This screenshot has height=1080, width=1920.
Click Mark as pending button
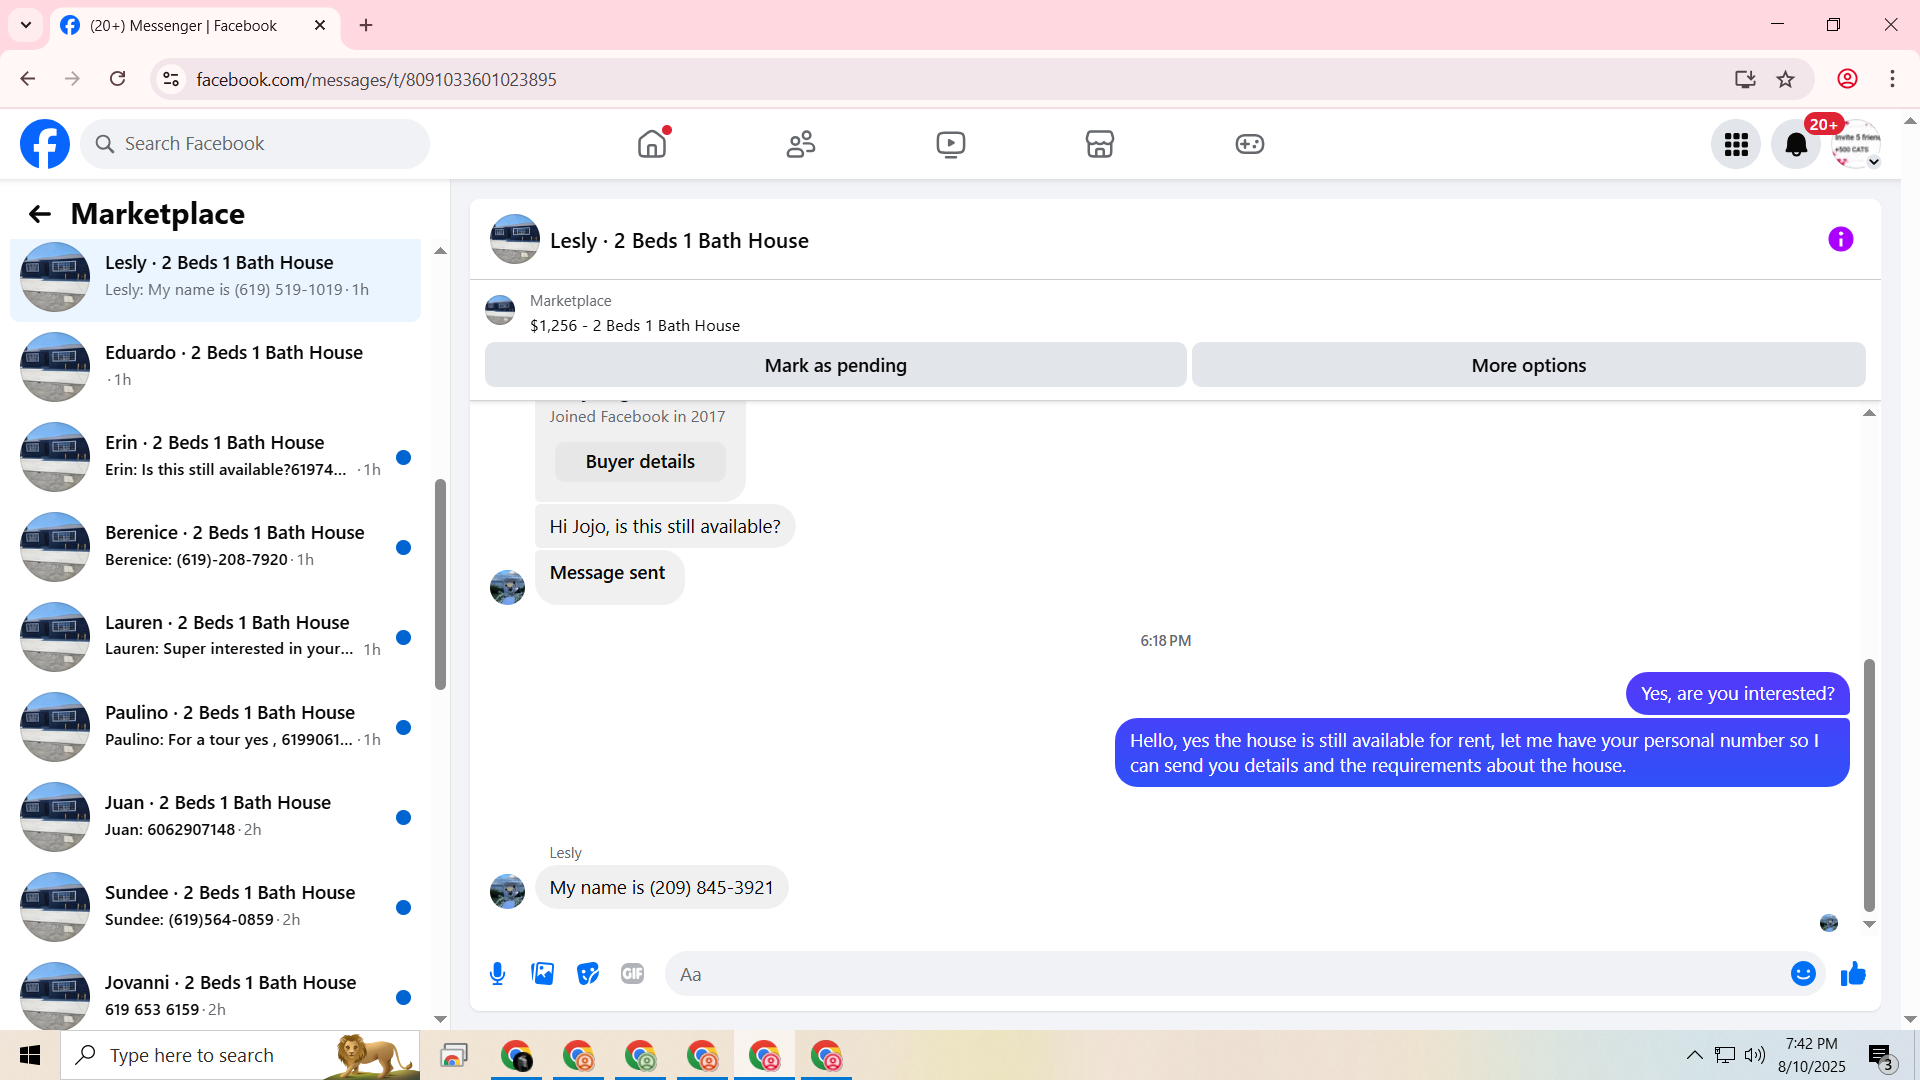[835, 366]
